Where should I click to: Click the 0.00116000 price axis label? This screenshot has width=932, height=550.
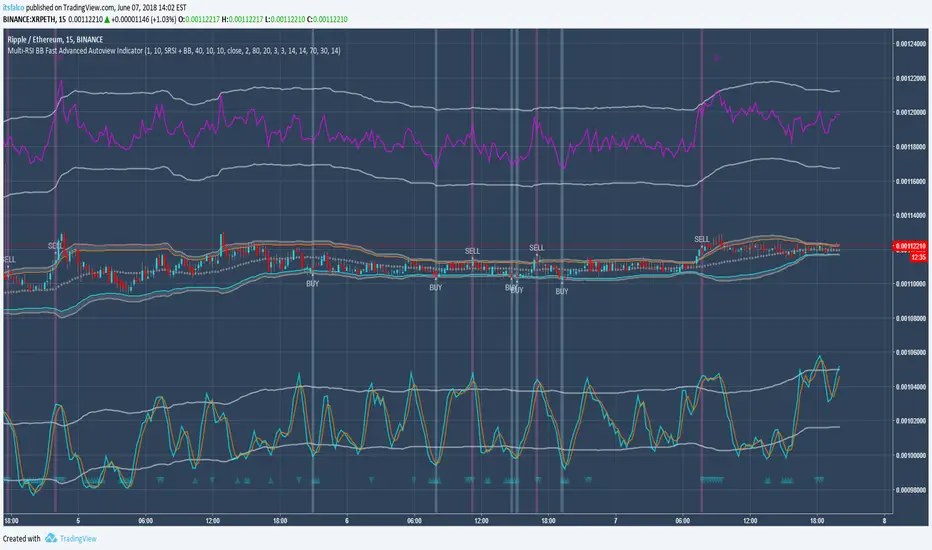[x=911, y=181]
